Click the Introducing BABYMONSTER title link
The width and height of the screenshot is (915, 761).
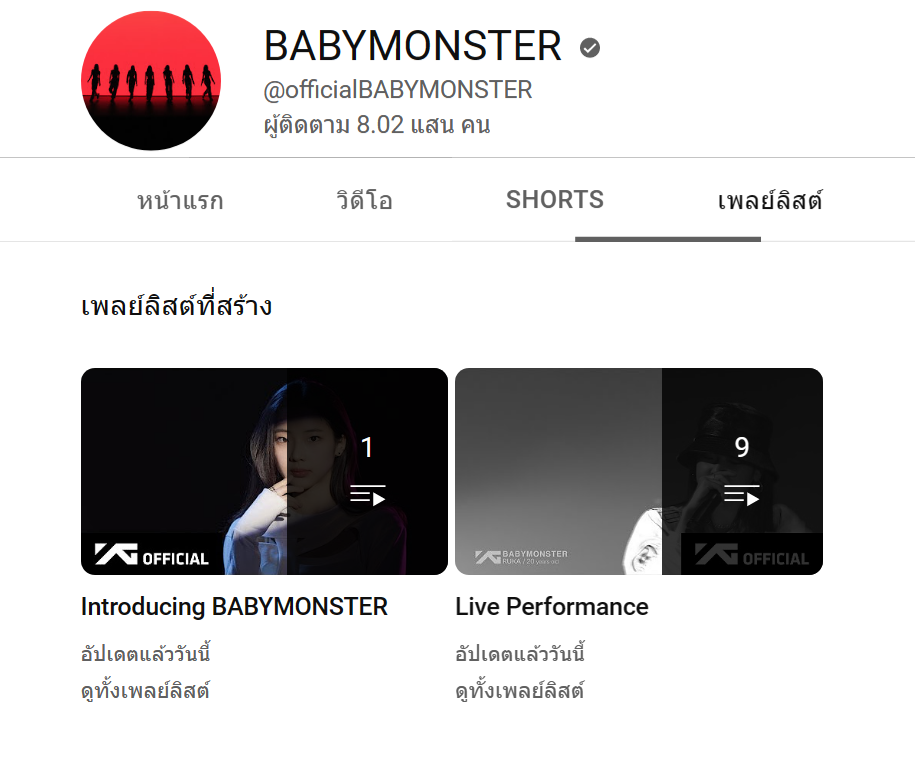pyautogui.click(x=235, y=607)
